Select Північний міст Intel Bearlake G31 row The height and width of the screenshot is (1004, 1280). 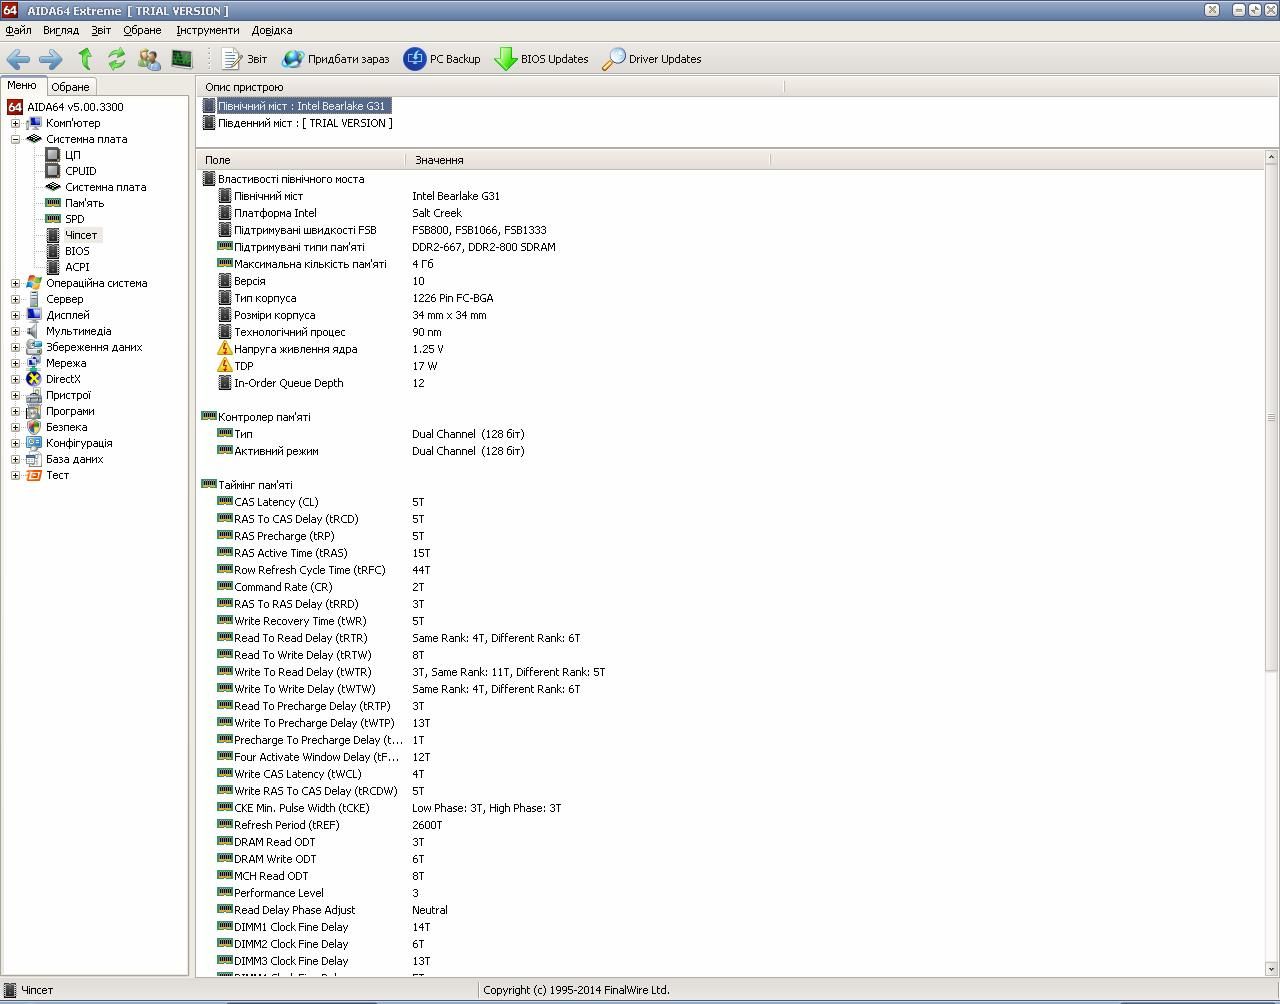(x=295, y=106)
